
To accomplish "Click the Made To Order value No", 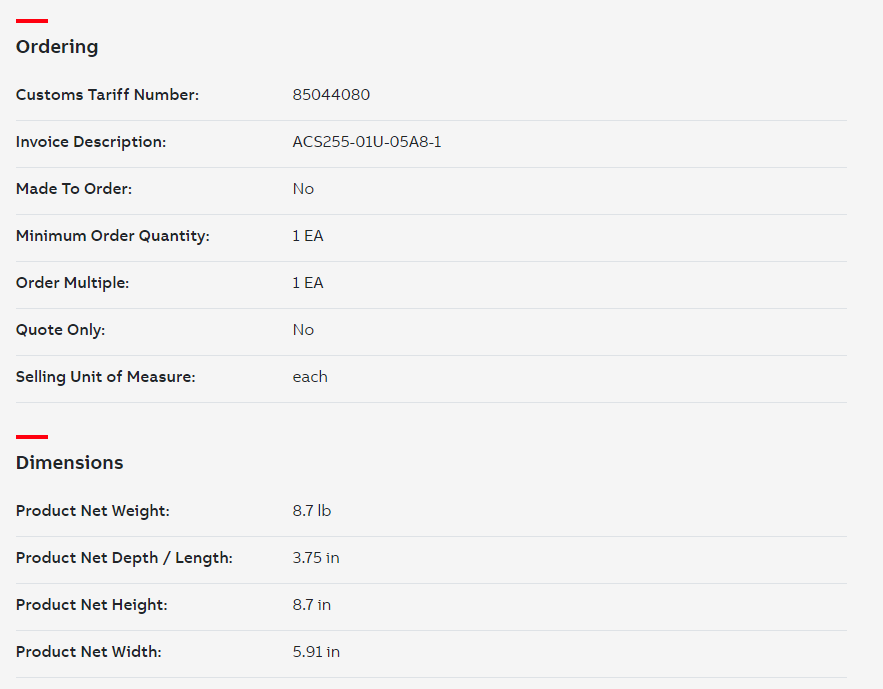I will (303, 189).
